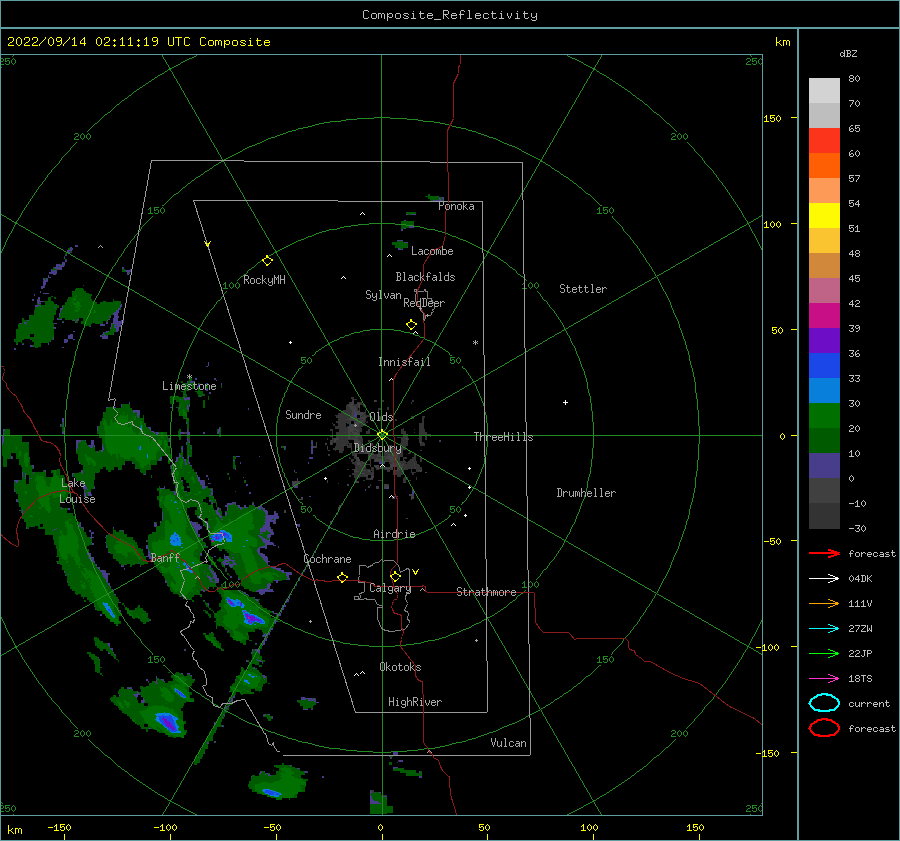Click the RockyMH label
Image resolution: width=900 pixels, height=841 pixels.
pos(264,280)
